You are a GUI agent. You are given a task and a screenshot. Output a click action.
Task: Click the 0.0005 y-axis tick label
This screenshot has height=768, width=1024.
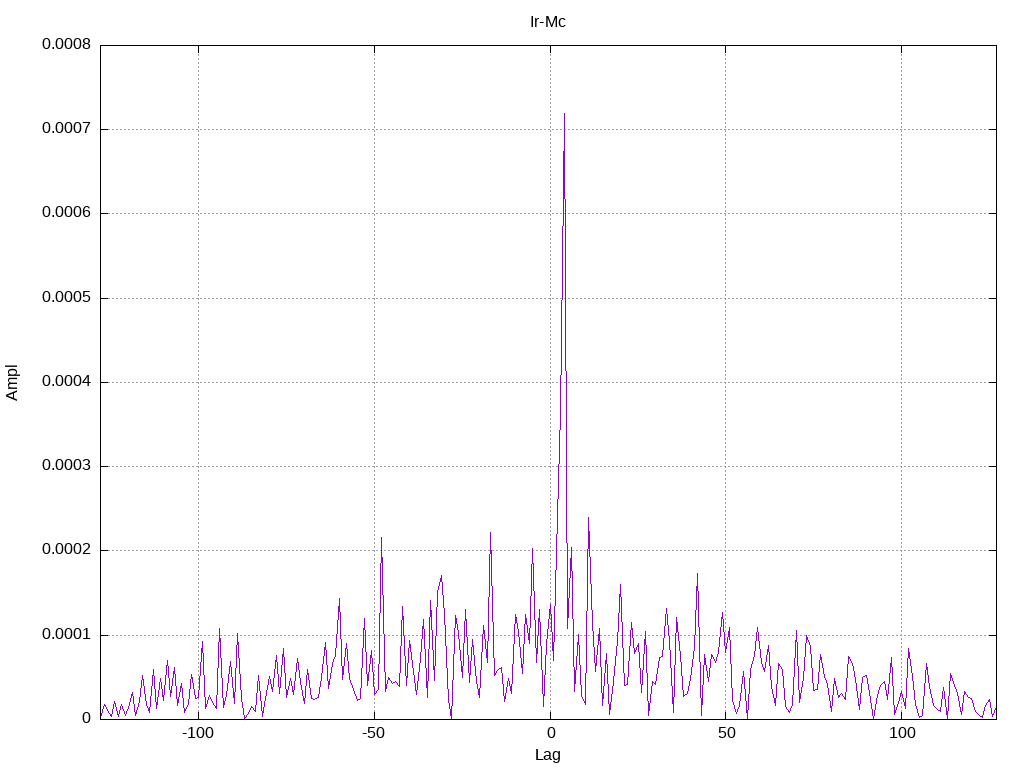coord(66,298)
